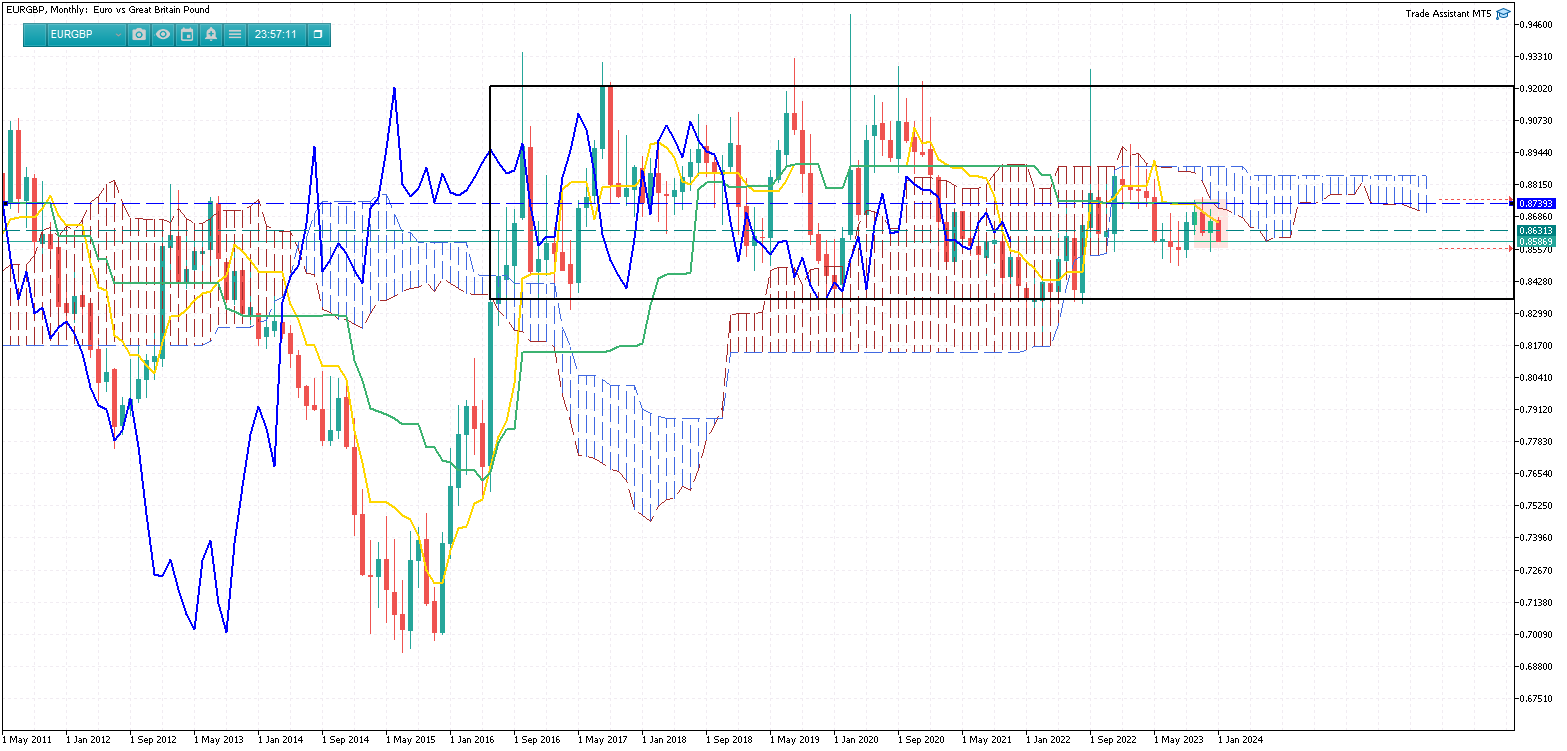Click the '1 May 2017' date label
Viewport: 1567px width, 751px height.
pos(602,741)
